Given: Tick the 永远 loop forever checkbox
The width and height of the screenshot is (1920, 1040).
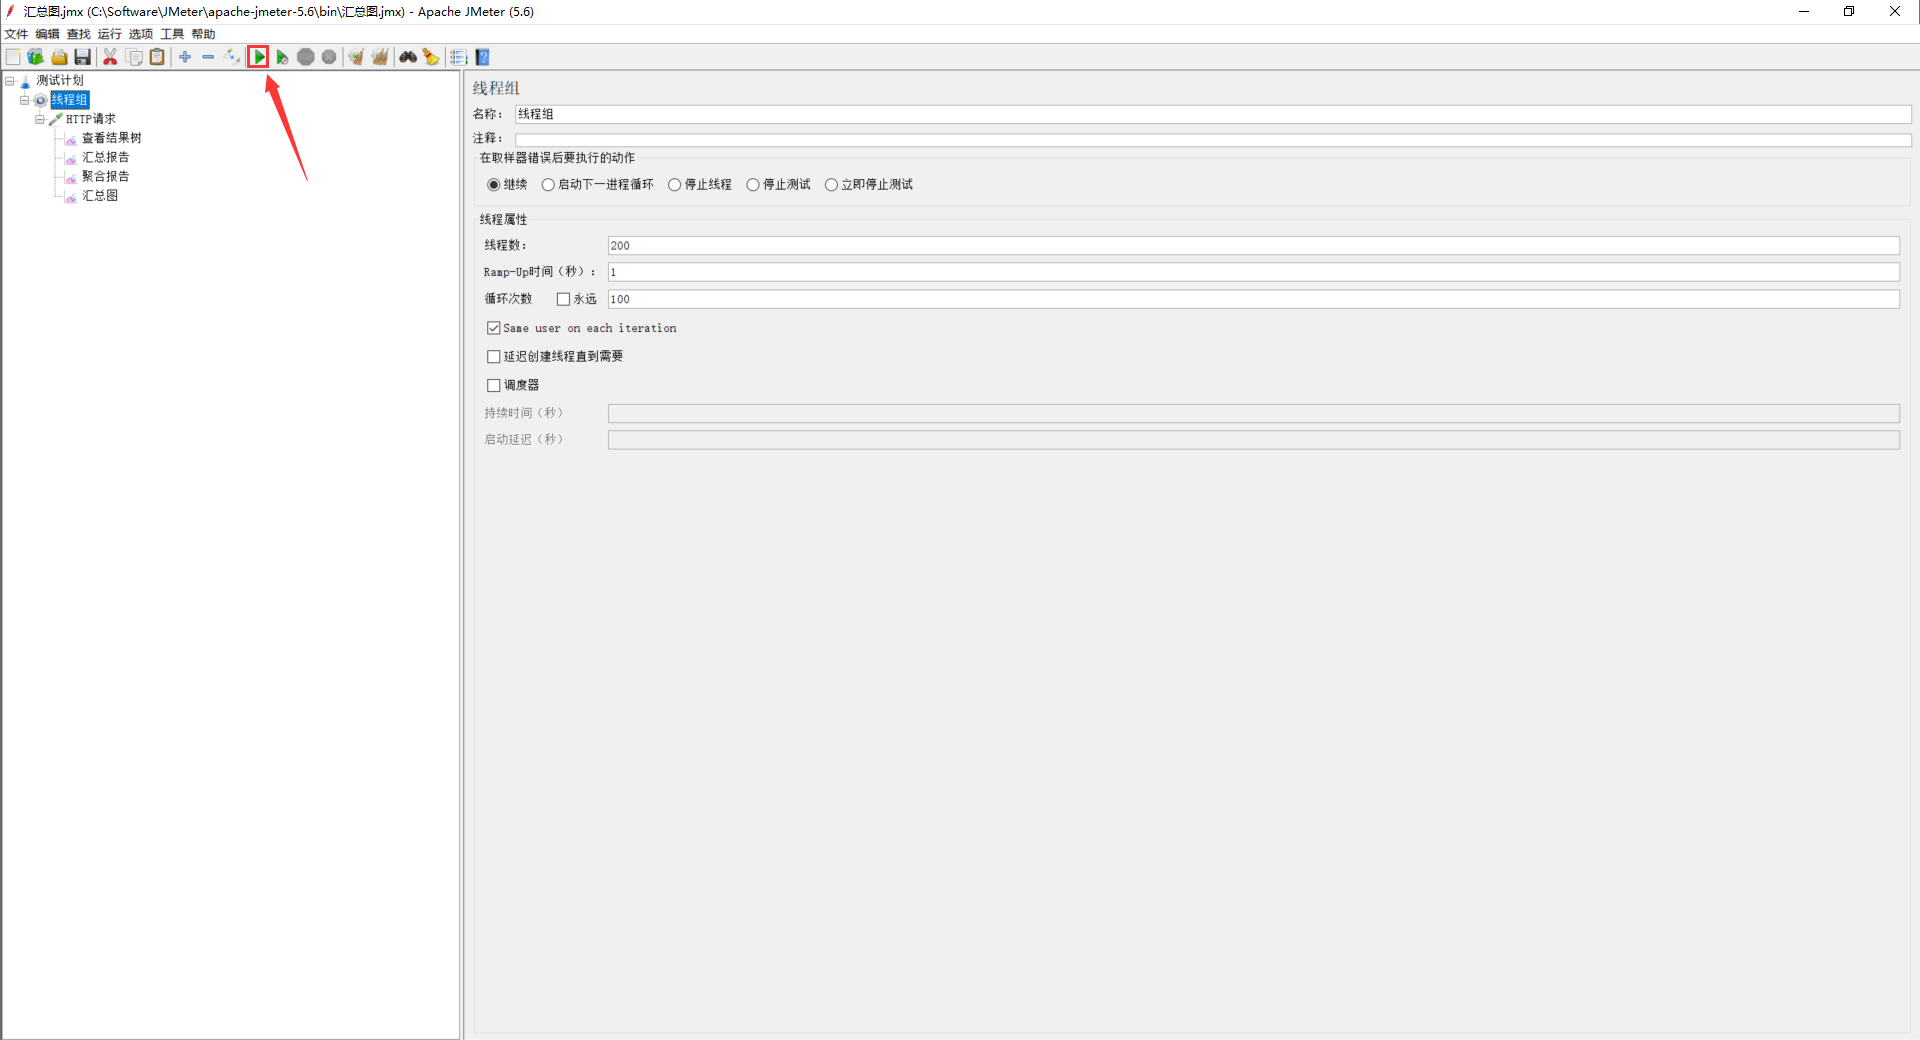Looking at the screenshot, I should (564, 299).
